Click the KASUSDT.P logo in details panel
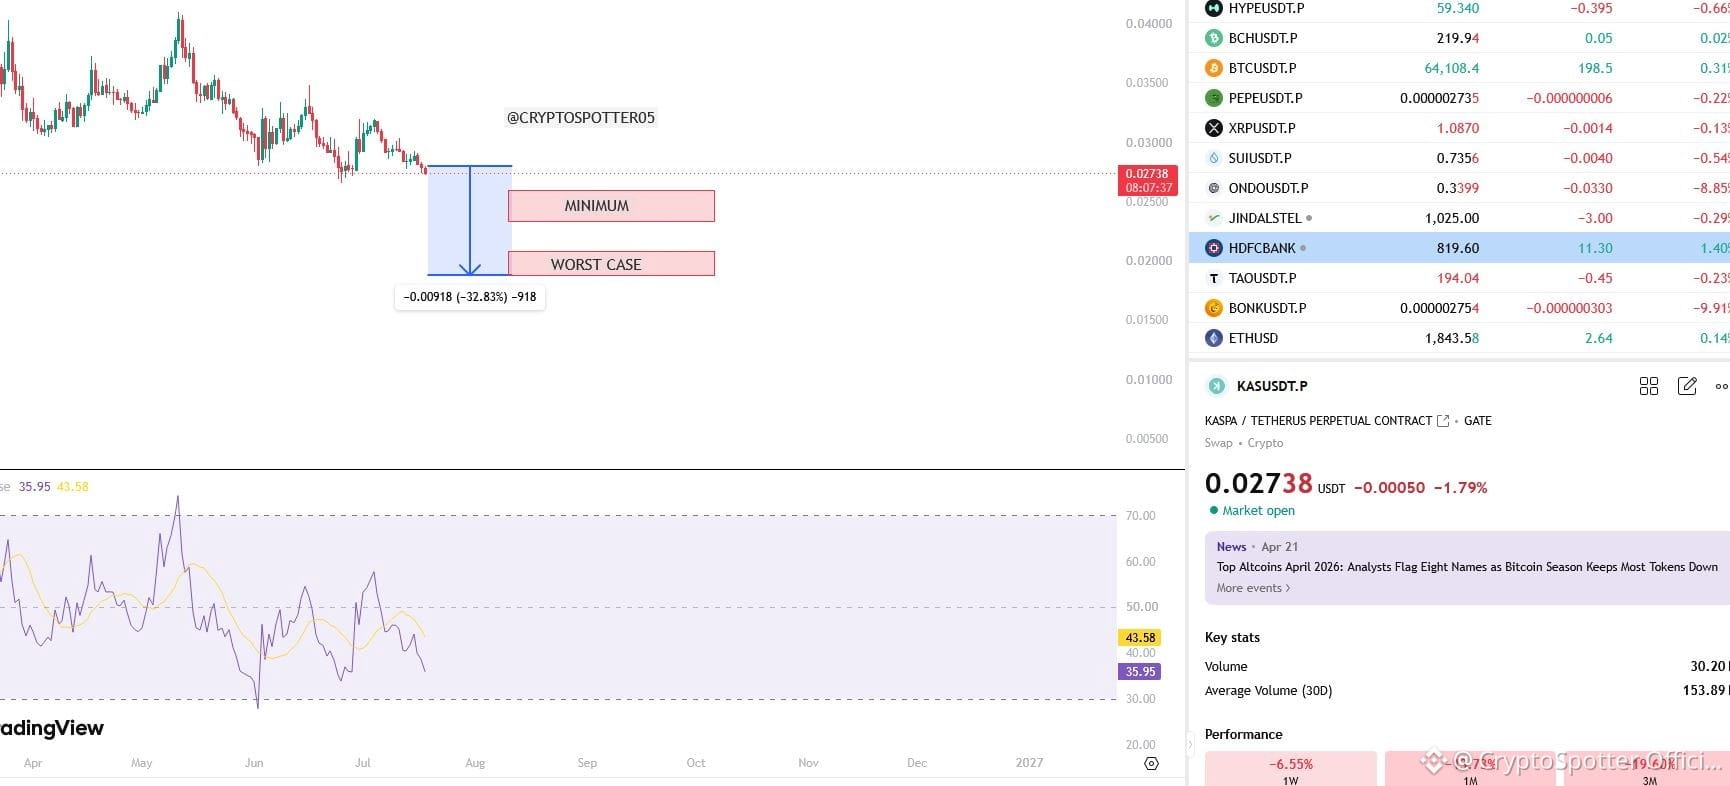The height and width of the screenshot is (786, 1730). click(1216, 386)
